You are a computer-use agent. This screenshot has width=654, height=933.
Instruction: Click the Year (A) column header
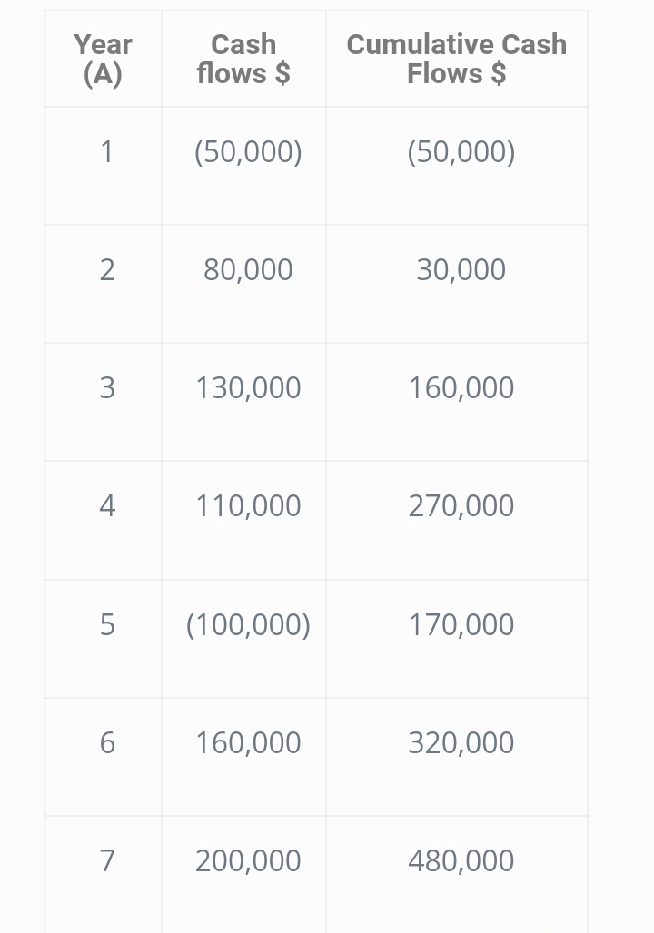103,58
